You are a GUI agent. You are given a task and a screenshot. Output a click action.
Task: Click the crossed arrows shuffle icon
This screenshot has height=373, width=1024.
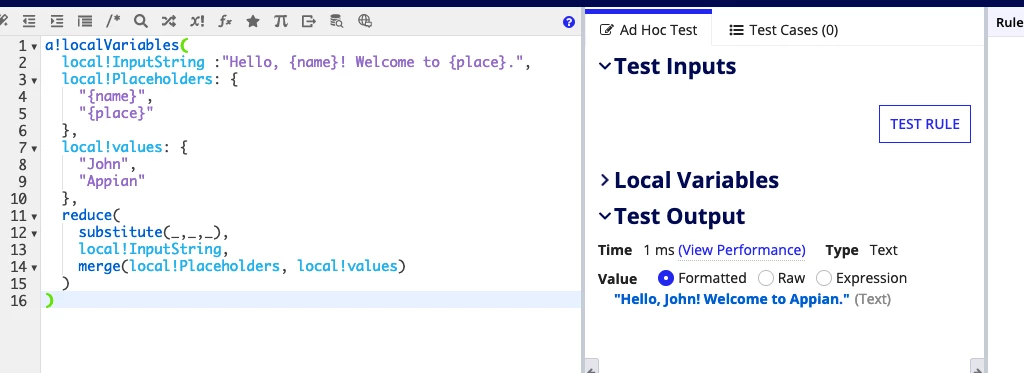coord(168,22)
